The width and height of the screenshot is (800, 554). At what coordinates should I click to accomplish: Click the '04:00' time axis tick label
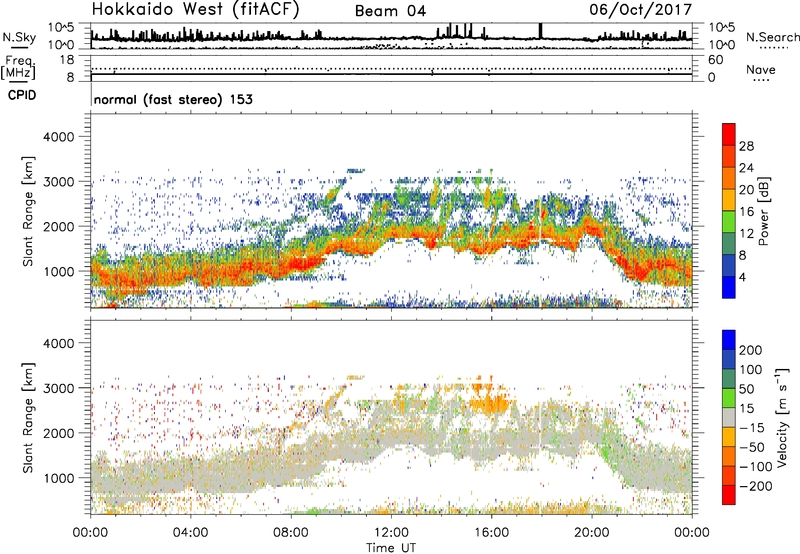point(190,533)
